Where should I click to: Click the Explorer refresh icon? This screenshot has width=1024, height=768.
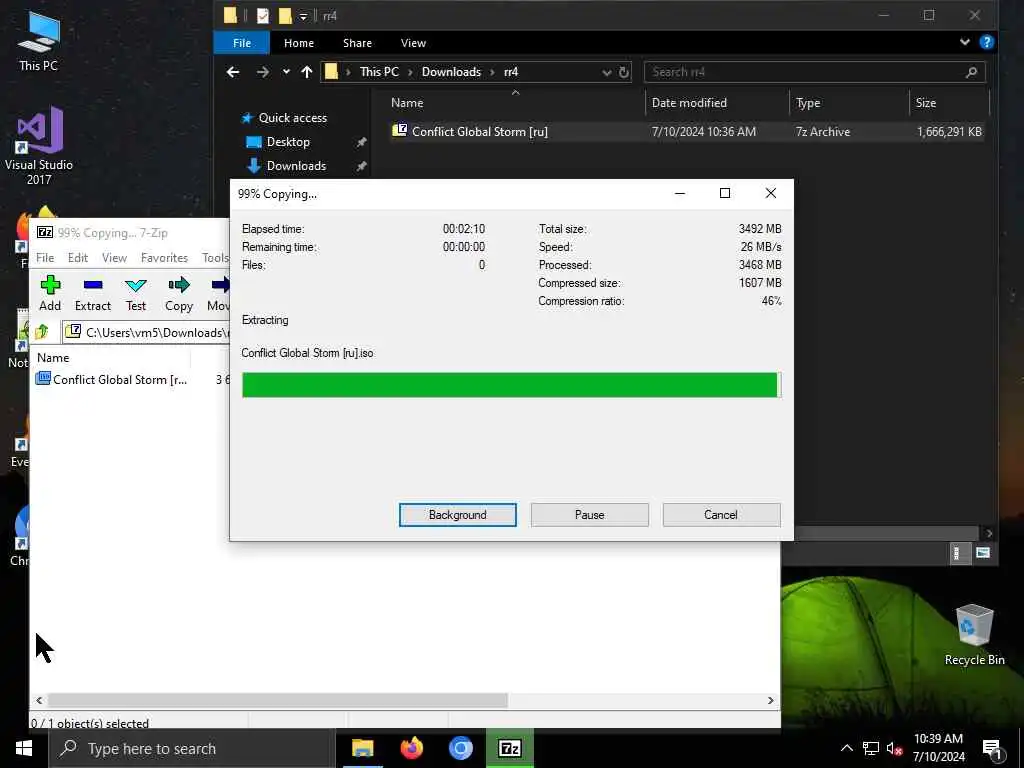click(624, 72)
